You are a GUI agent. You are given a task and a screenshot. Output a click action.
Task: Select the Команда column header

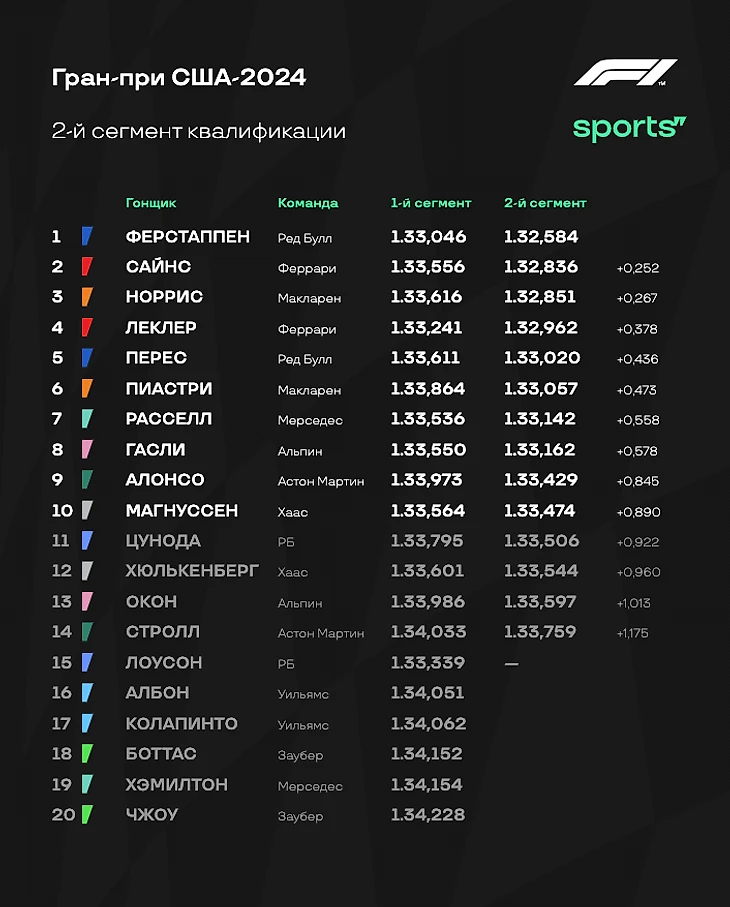pyautogui.click(x=308, y=203)
